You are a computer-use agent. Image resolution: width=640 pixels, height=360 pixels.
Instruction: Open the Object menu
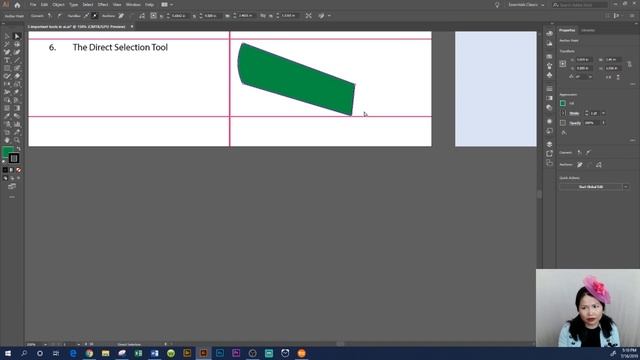[x=58, y=5]
